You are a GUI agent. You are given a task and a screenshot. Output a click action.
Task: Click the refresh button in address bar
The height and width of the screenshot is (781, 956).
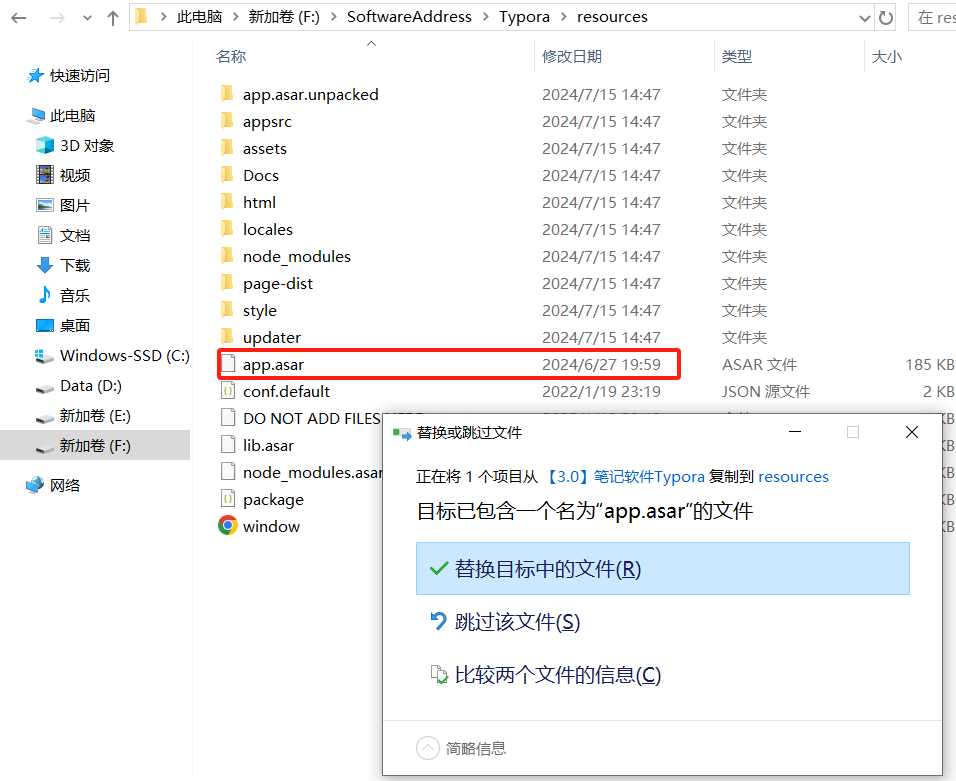click(885, 18)
